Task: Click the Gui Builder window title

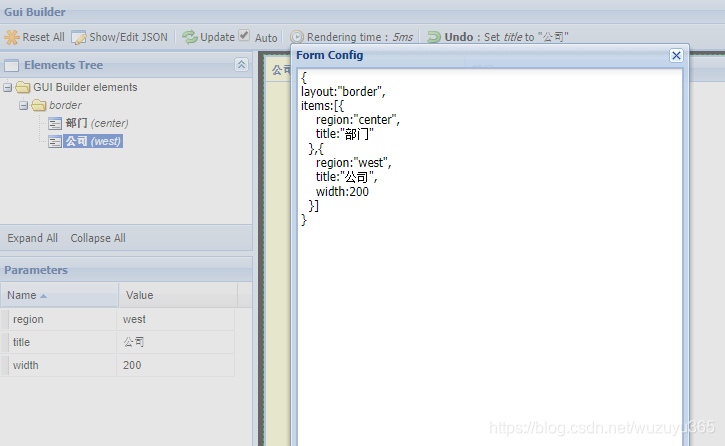Action: point(35,12)
